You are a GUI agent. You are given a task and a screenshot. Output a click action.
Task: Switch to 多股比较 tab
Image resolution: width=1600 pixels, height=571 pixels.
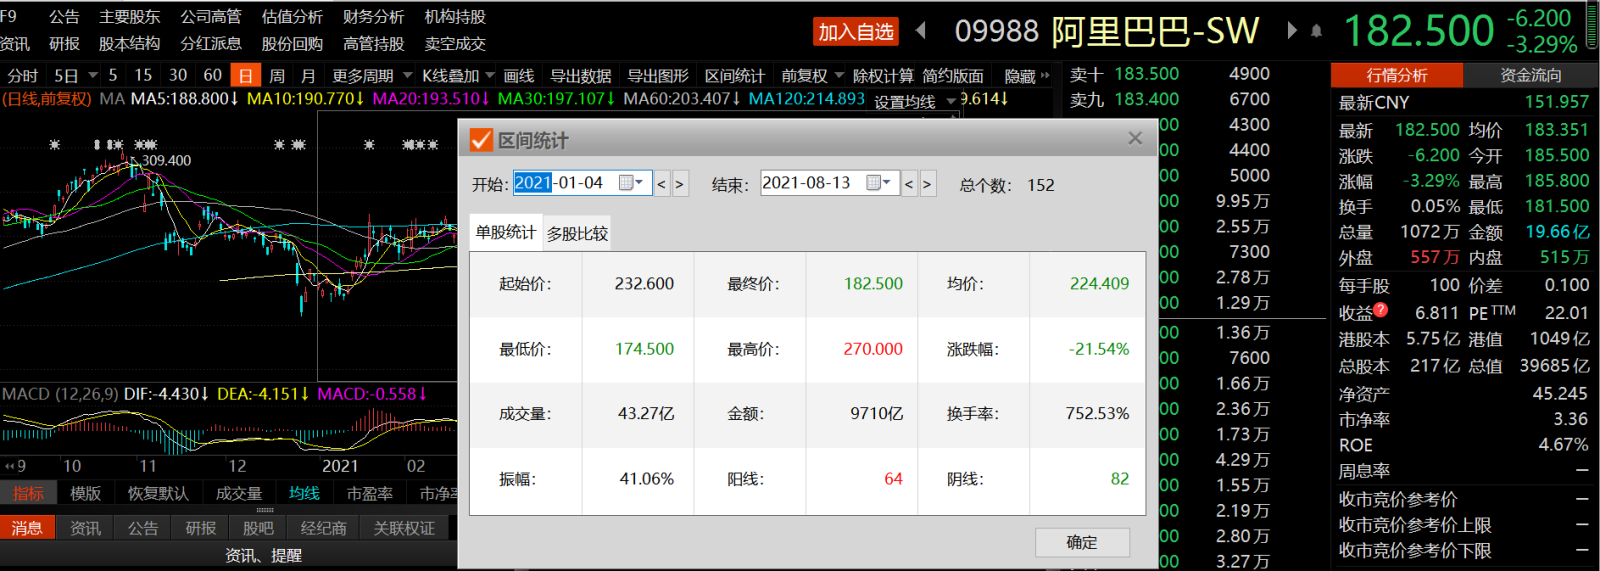click(577, 233)
